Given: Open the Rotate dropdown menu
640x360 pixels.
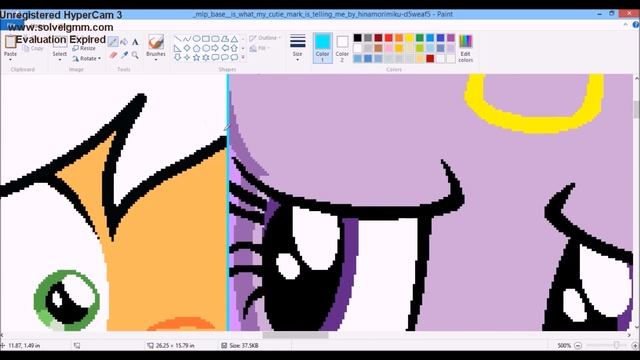Looking at the screenshot, I should (87, 58).
